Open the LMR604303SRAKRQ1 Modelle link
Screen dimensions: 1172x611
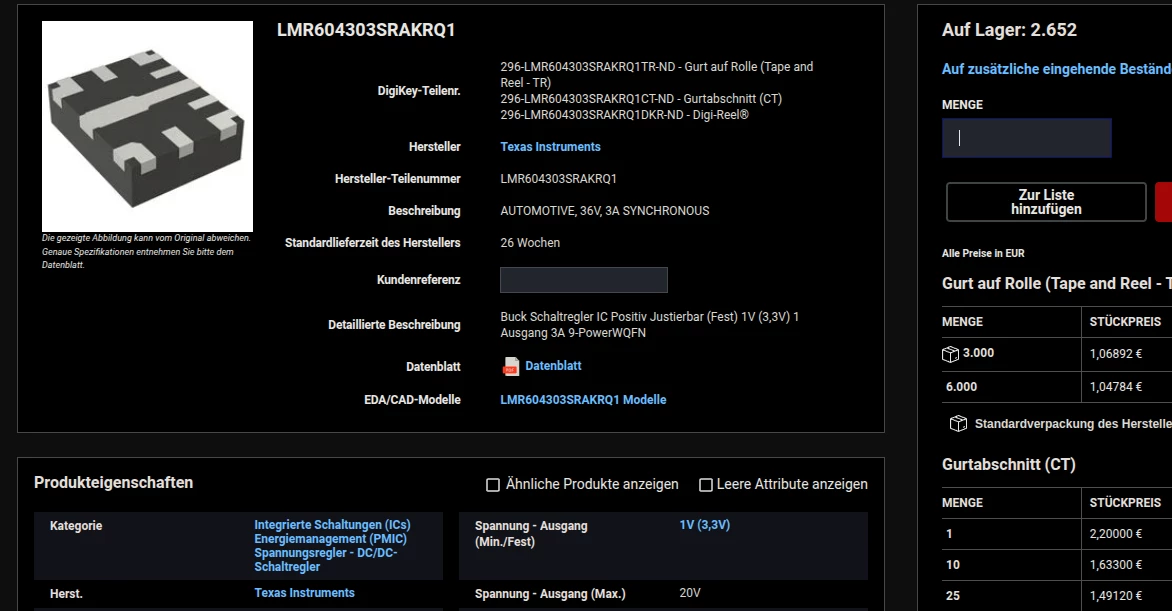[x=583, y=399]
